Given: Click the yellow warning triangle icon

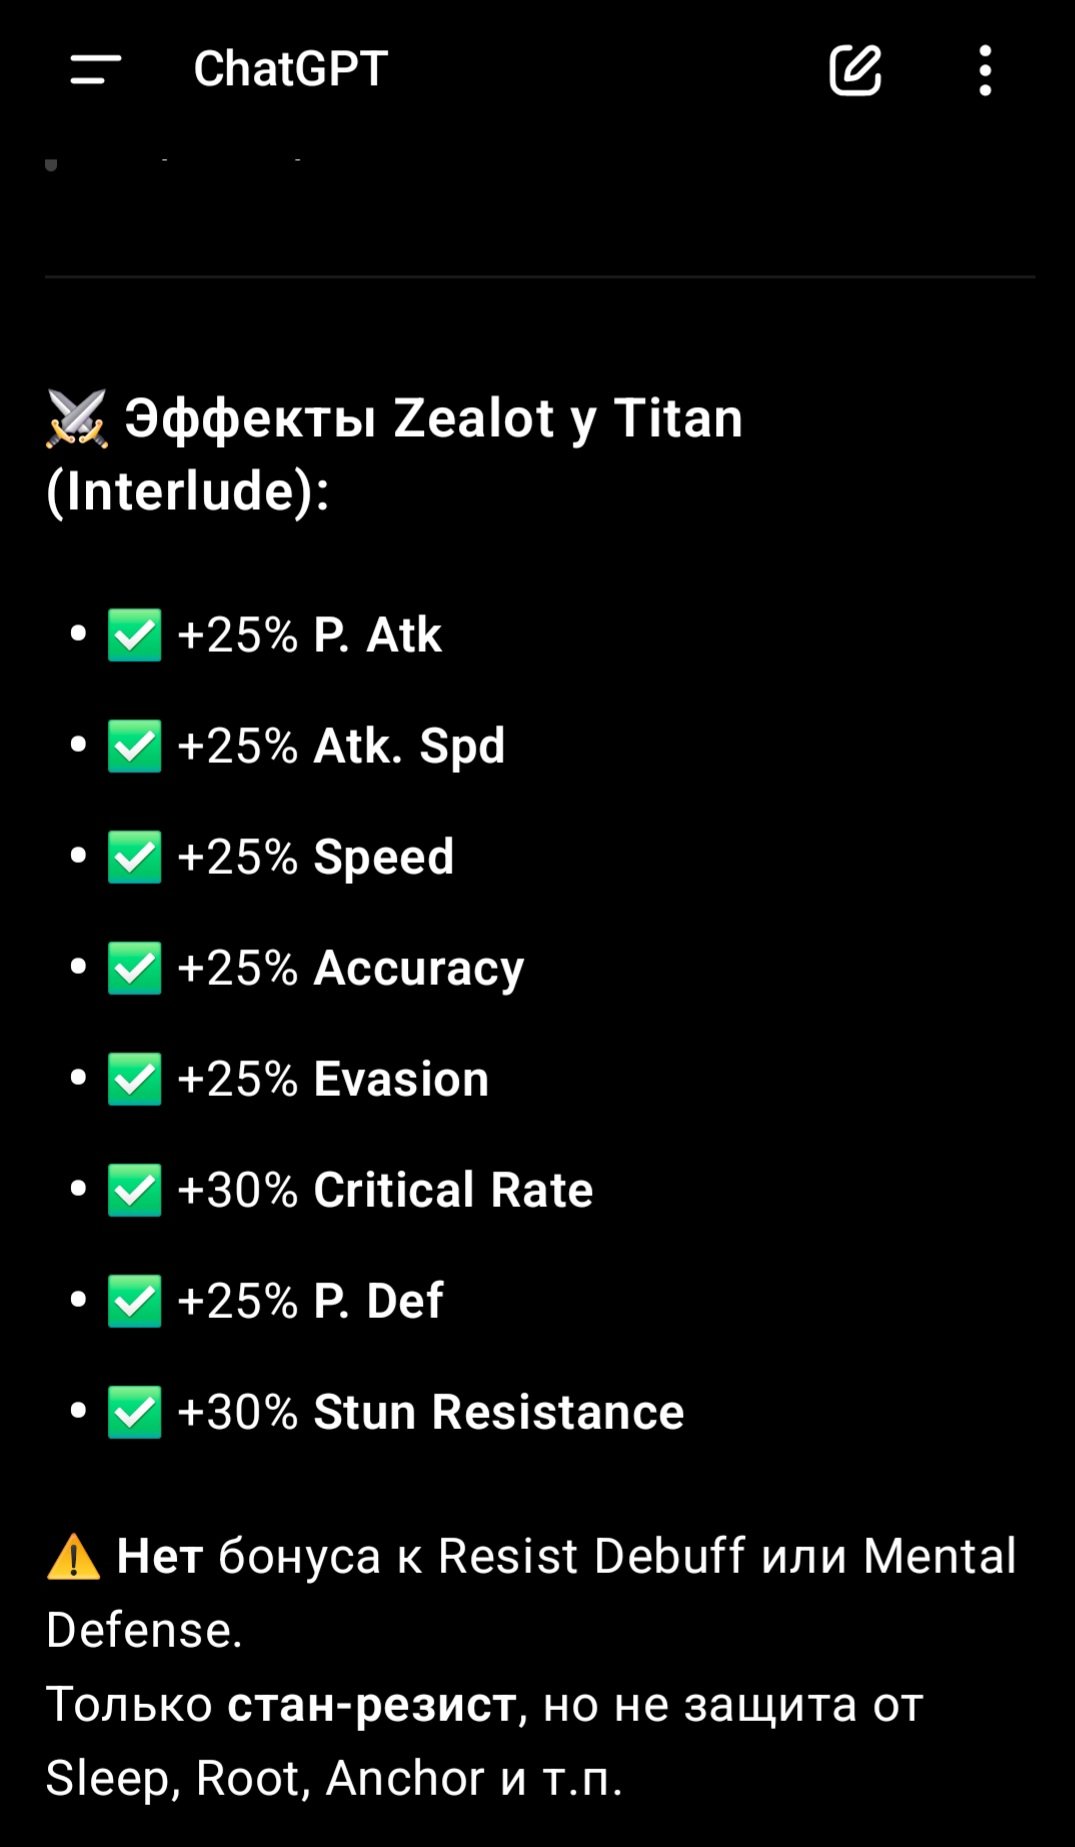Looking at the screenshot, I should pyautogui.click(x=74, y=1558).
